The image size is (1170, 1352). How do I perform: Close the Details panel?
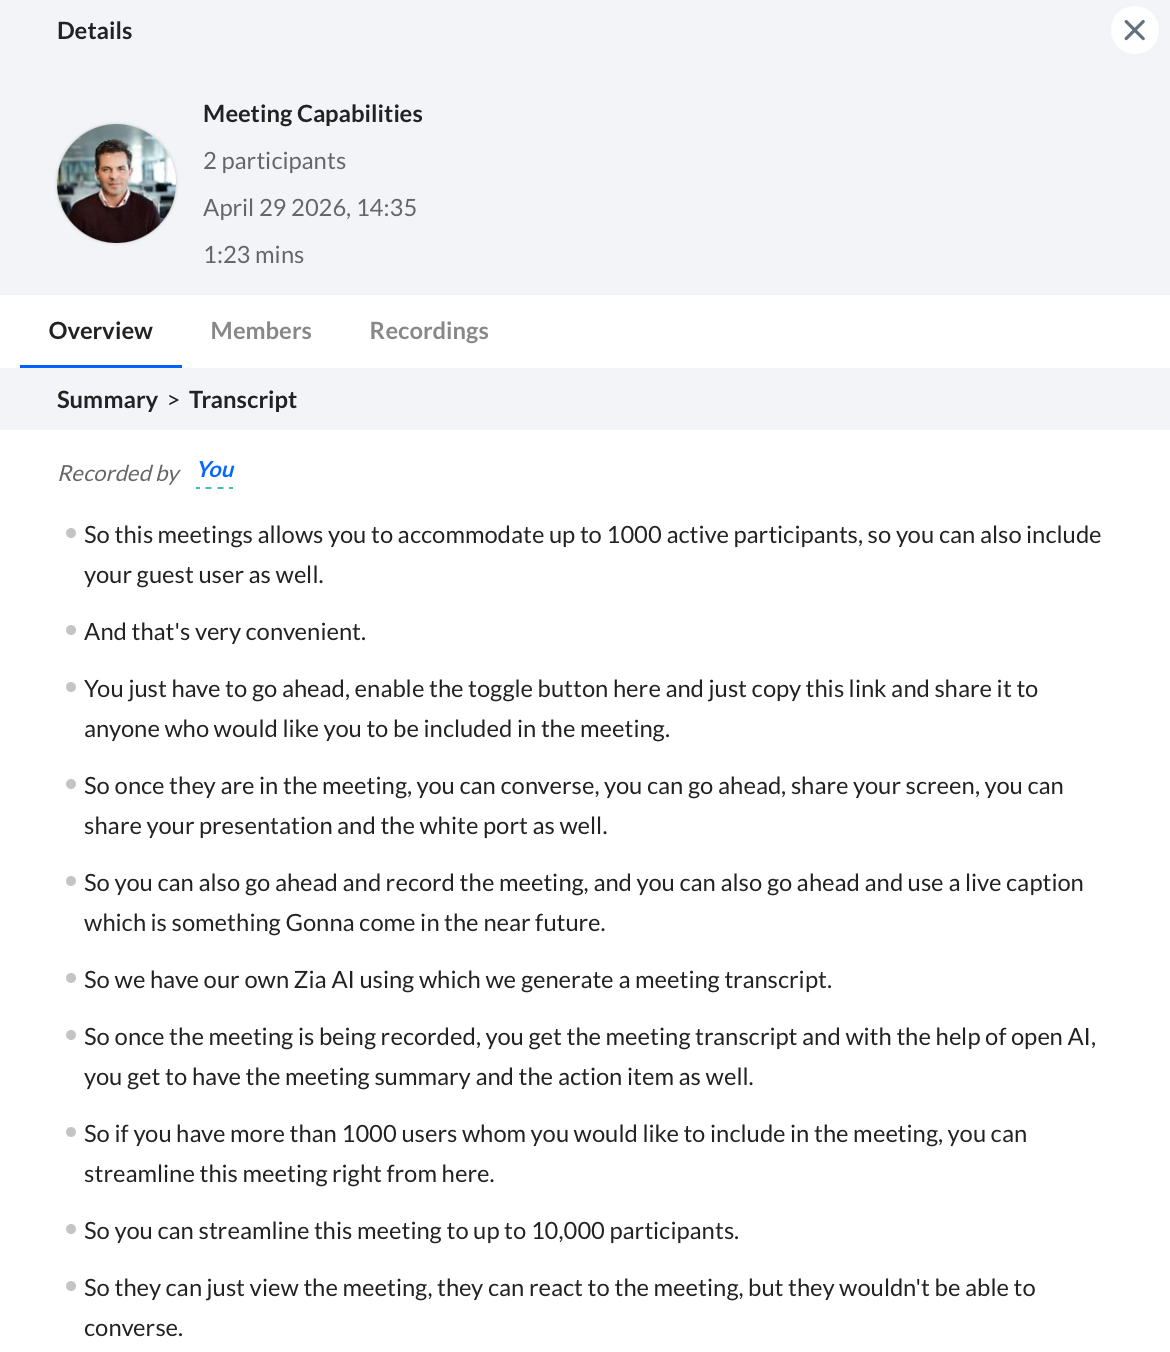coord(1134,30)
